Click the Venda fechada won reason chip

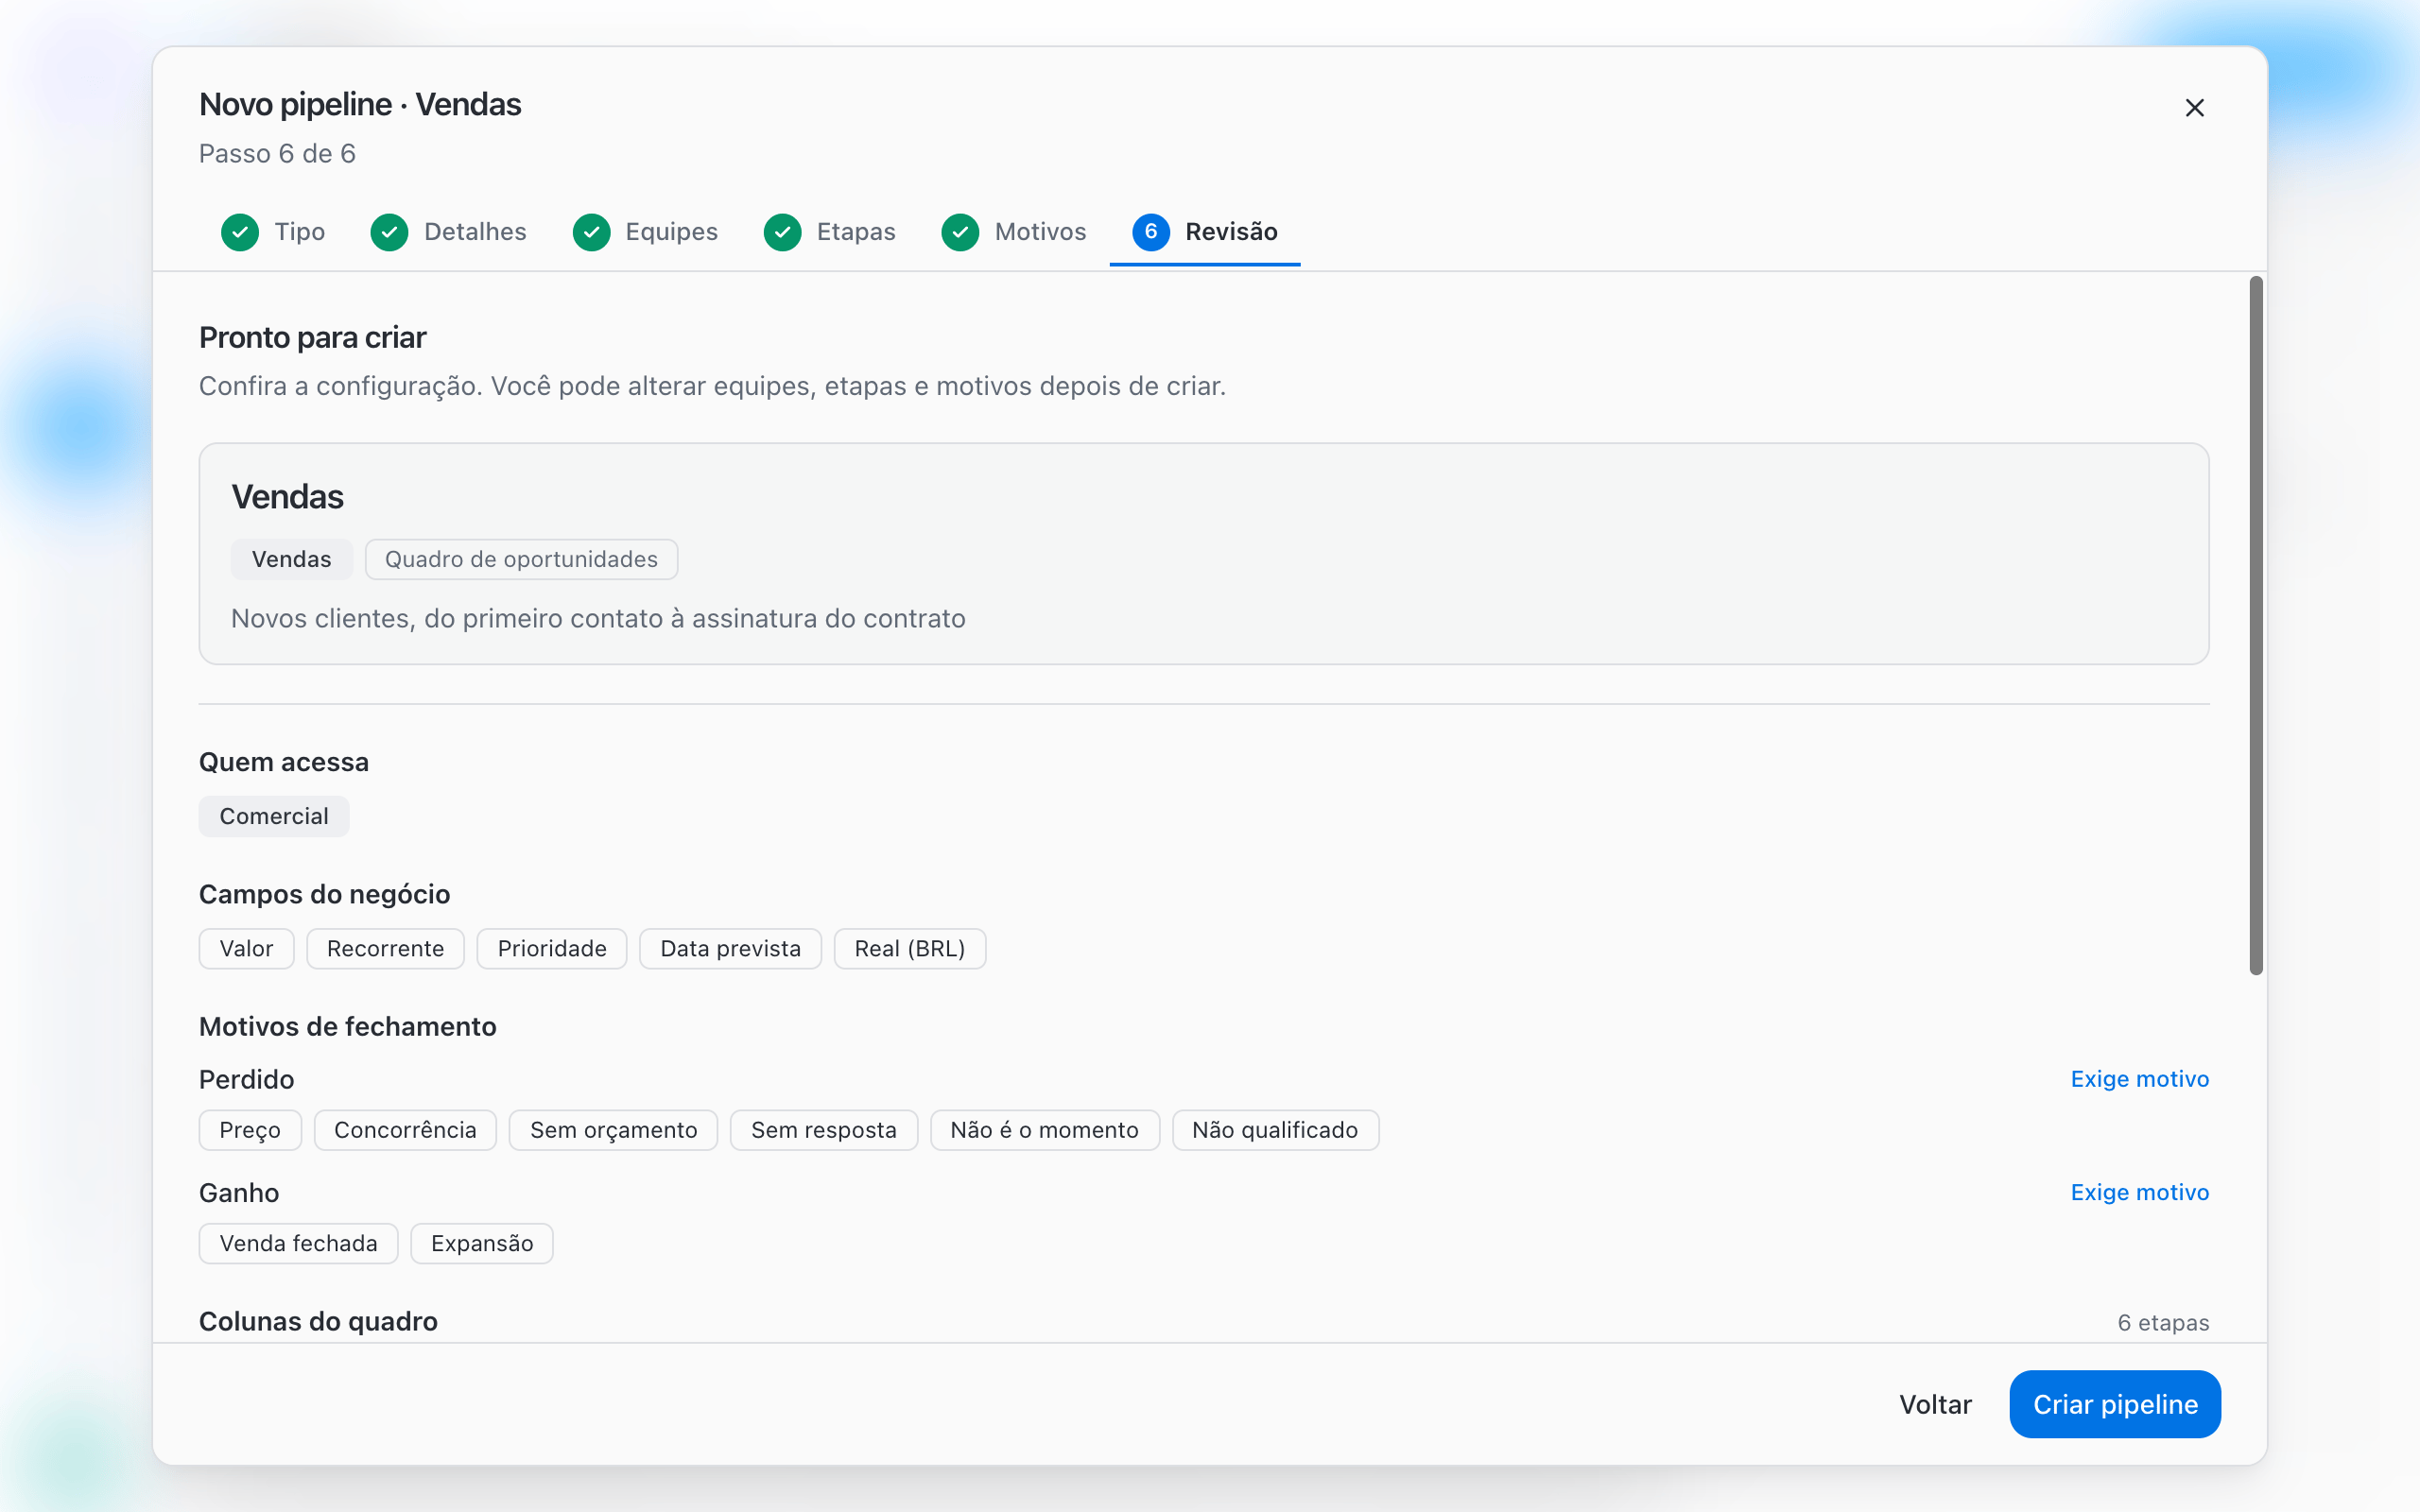tap(298, 1243)
